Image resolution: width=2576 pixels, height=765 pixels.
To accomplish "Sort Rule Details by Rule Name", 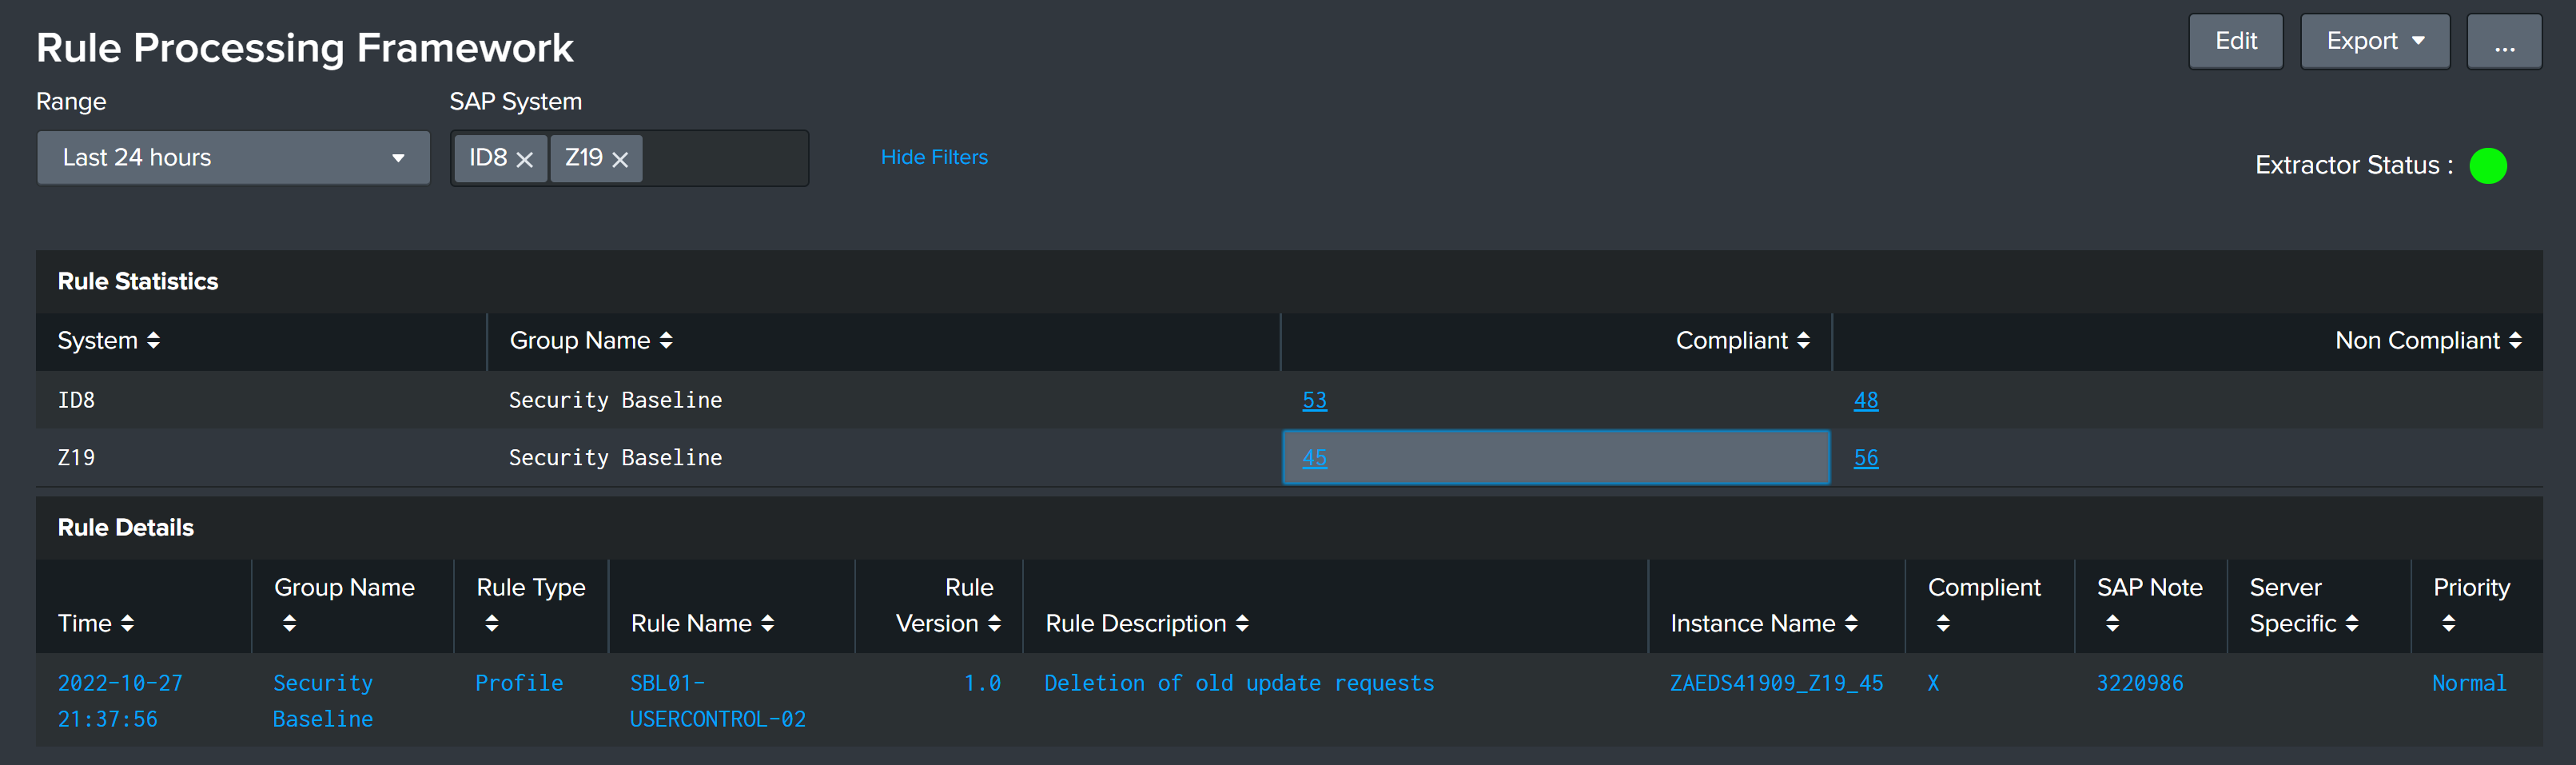I will (x=702, y=623).
